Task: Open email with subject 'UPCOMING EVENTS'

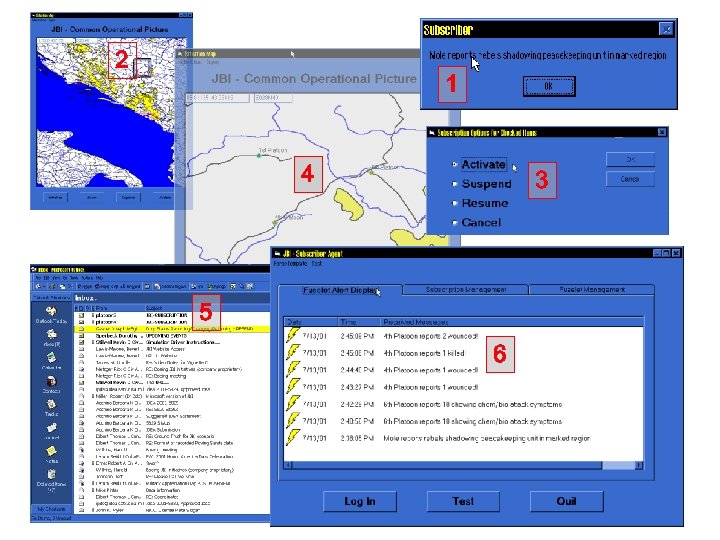Action: 172,336
